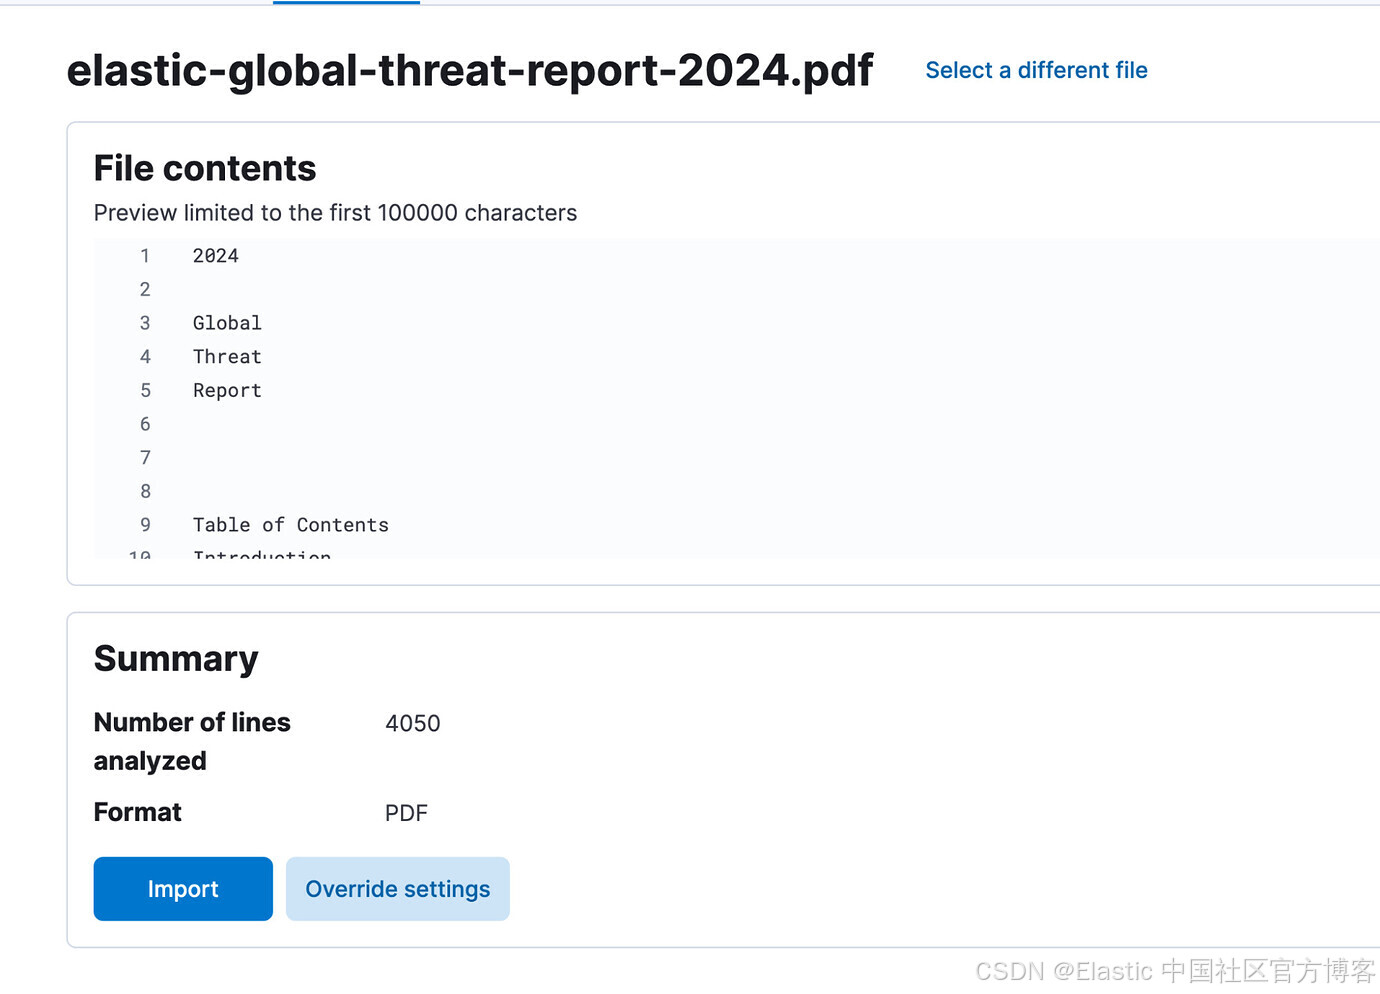The image size is (1380, 994).
Task: Click line number 6 in preview gutter
Action: click(145, 424)
